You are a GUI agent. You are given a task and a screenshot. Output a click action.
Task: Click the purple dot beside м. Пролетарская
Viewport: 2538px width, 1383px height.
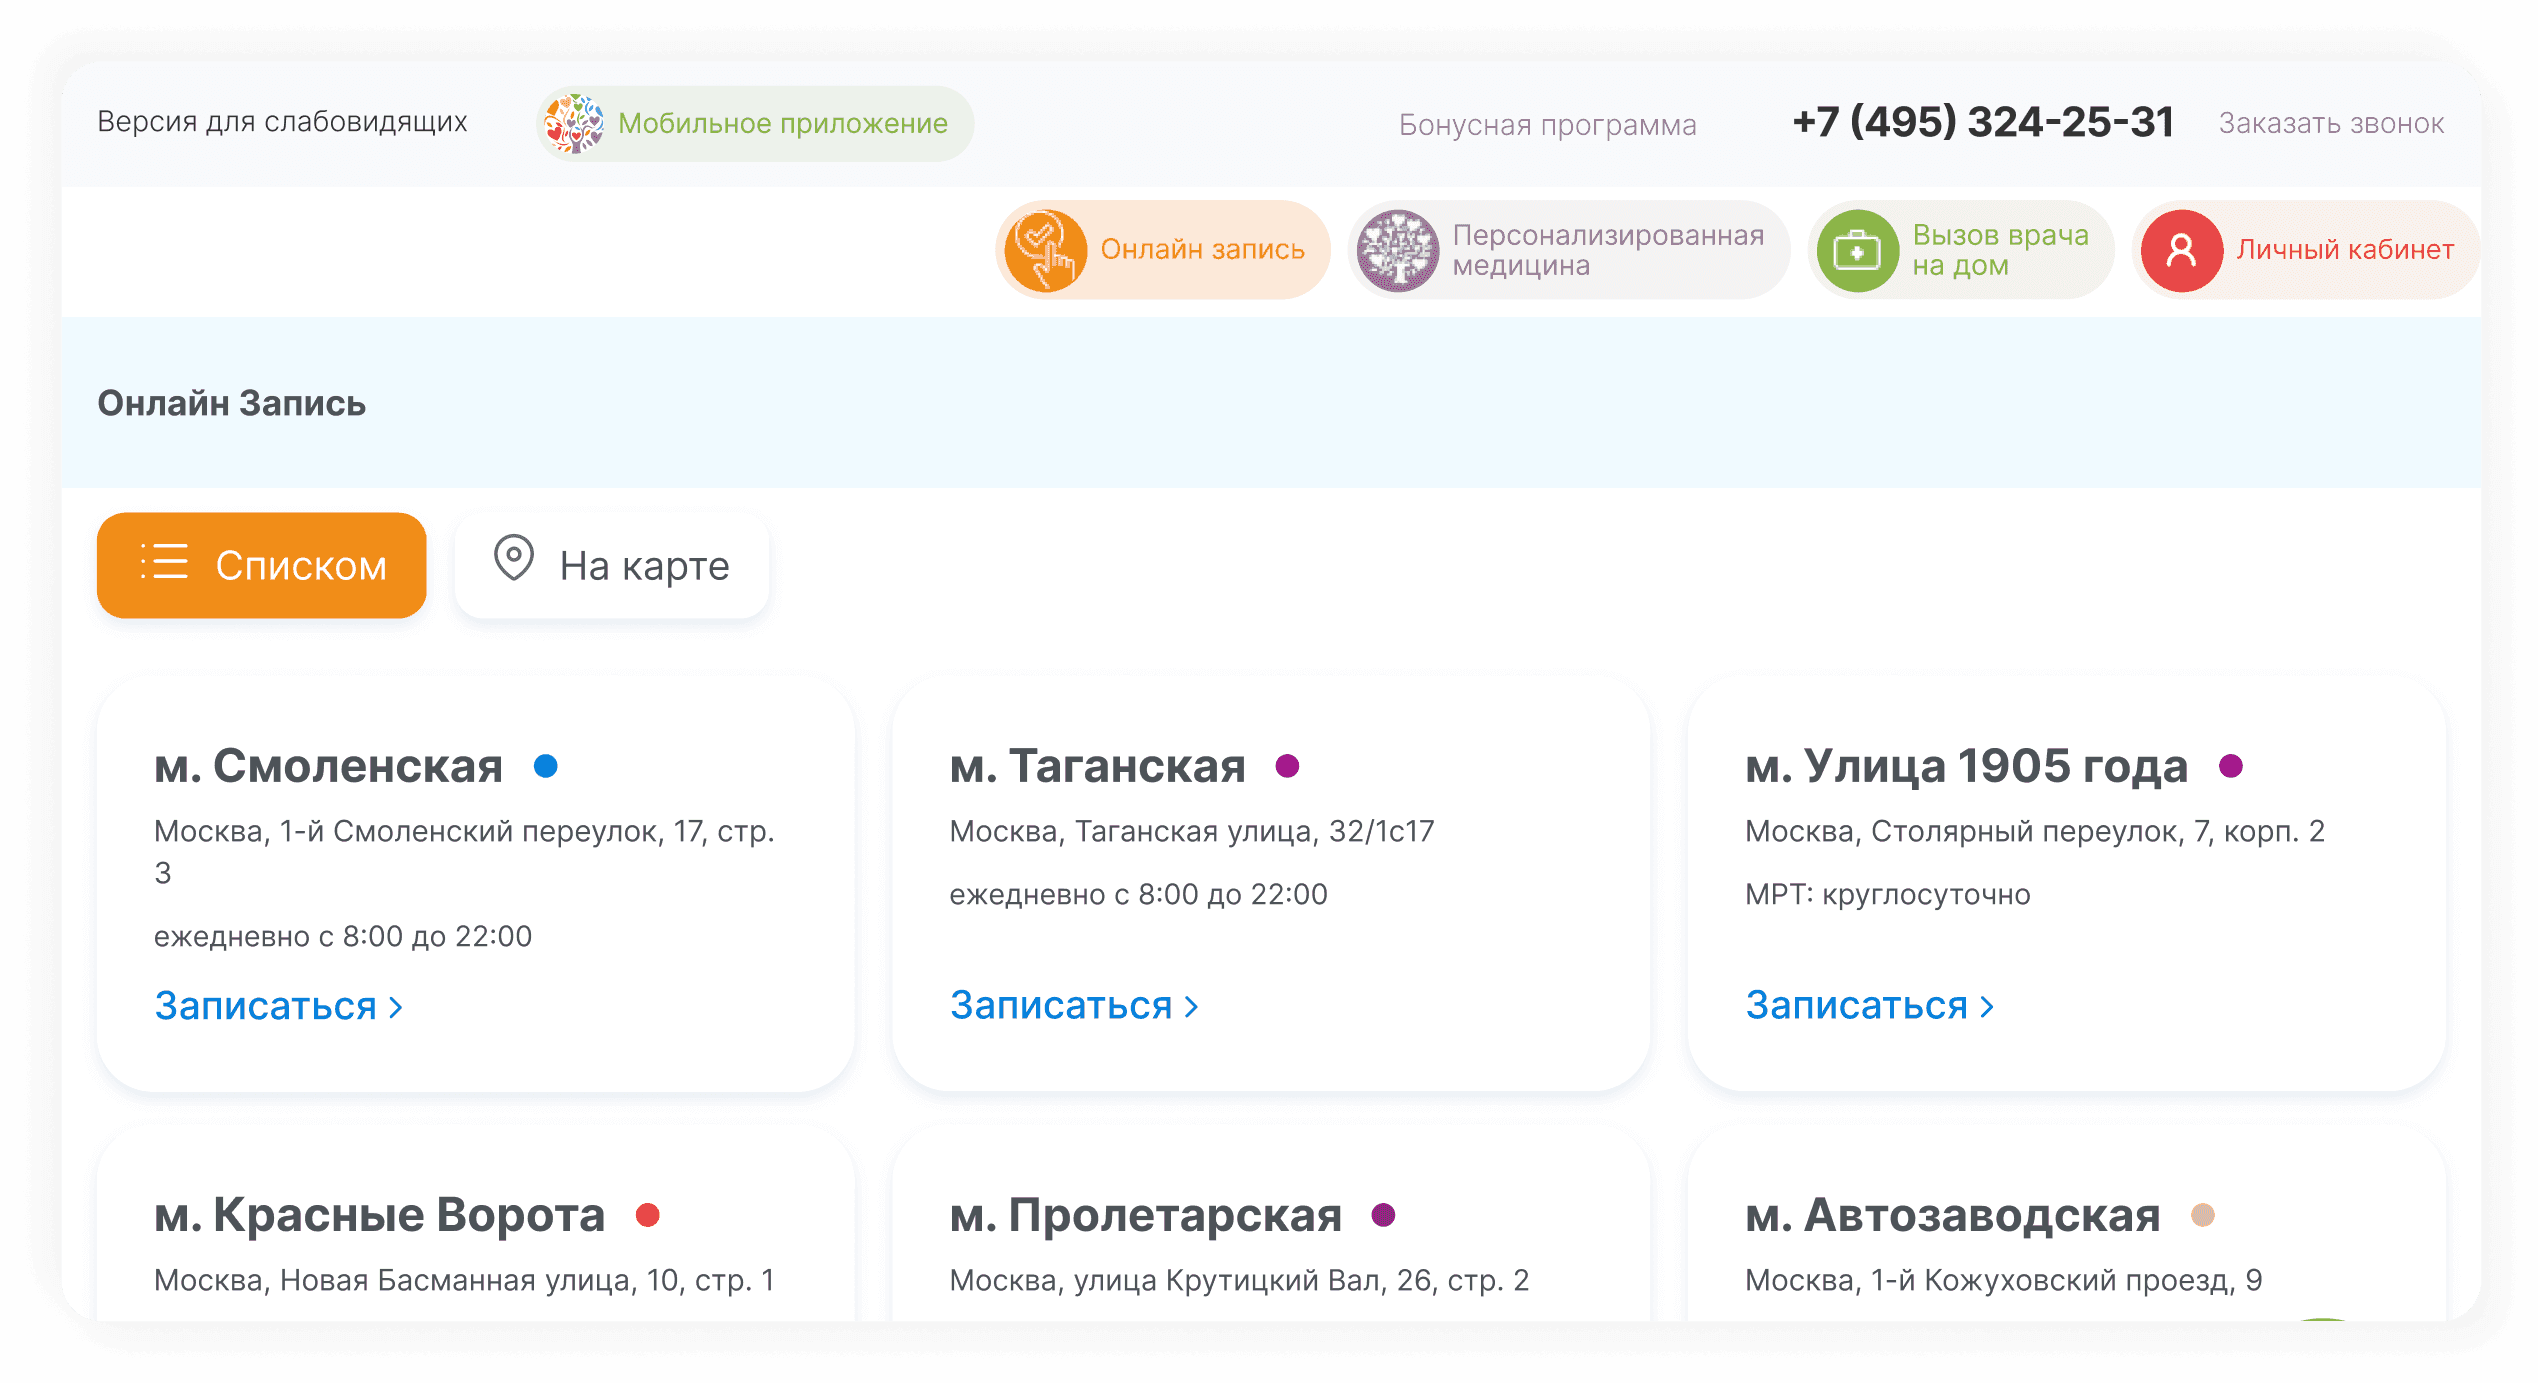(x=1383, y=1215)
